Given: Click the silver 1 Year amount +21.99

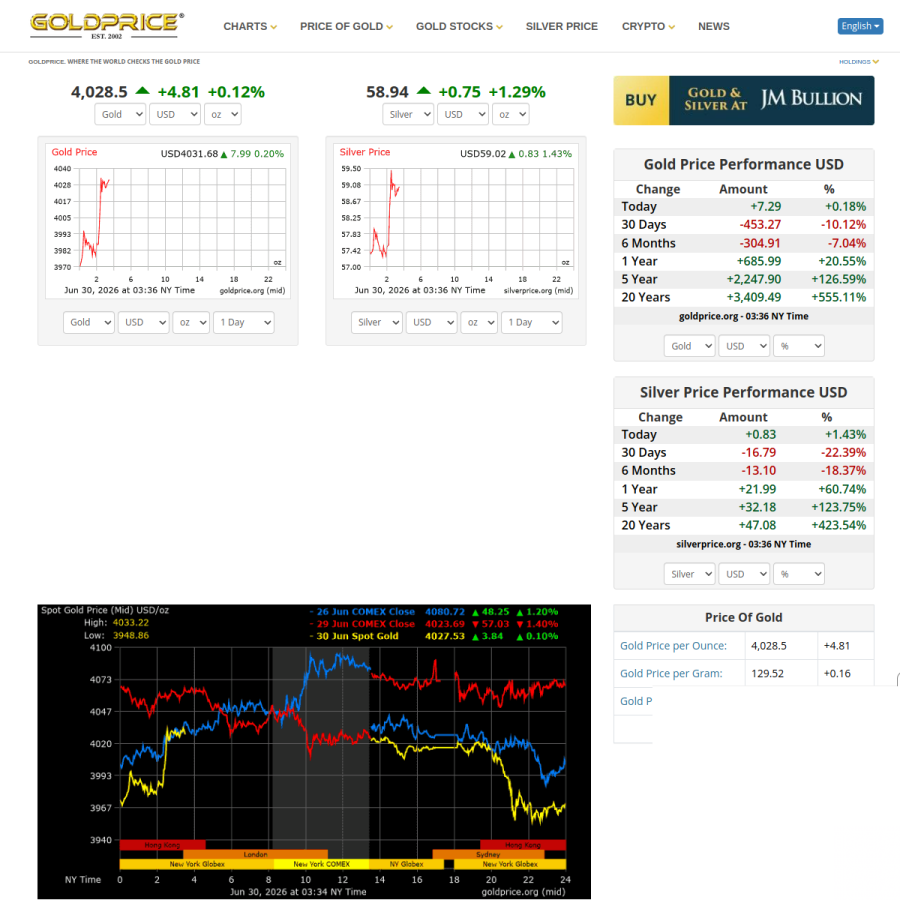Looking at the screenshot, I should click(x=757, y=489).
